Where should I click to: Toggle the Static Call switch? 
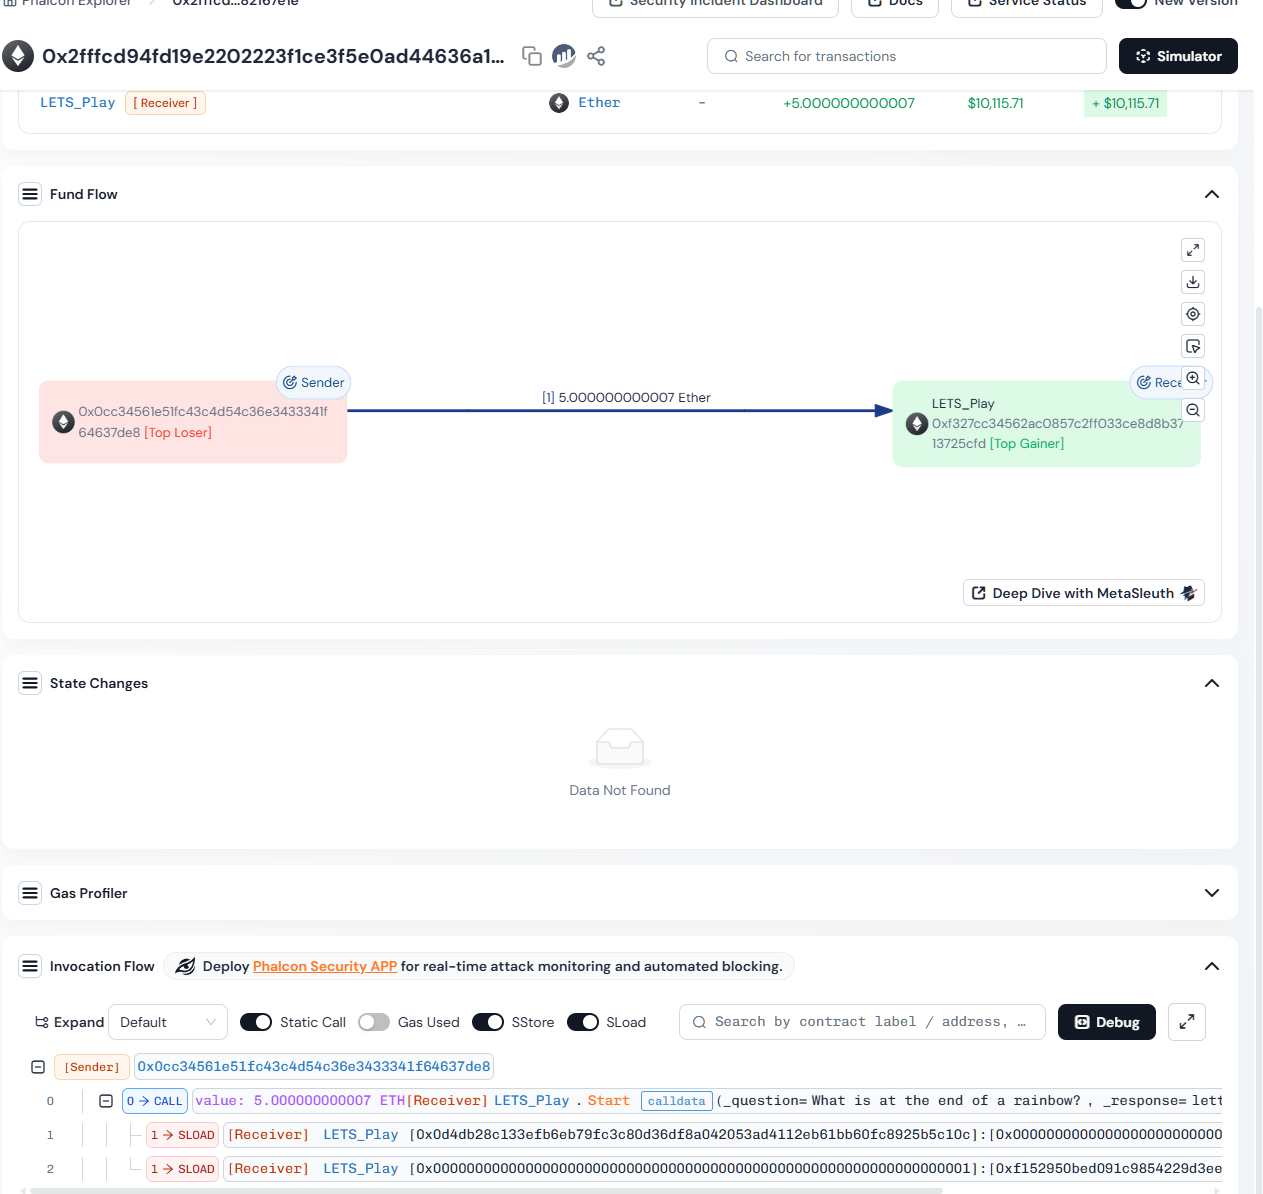pyautogui.click(x=256, y=1022)
